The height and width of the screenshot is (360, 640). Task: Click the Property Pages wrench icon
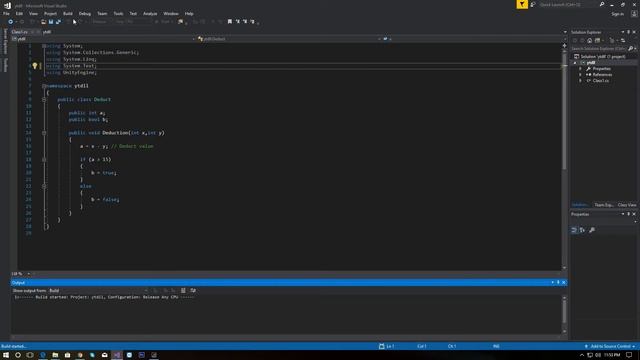pos(592,230)
